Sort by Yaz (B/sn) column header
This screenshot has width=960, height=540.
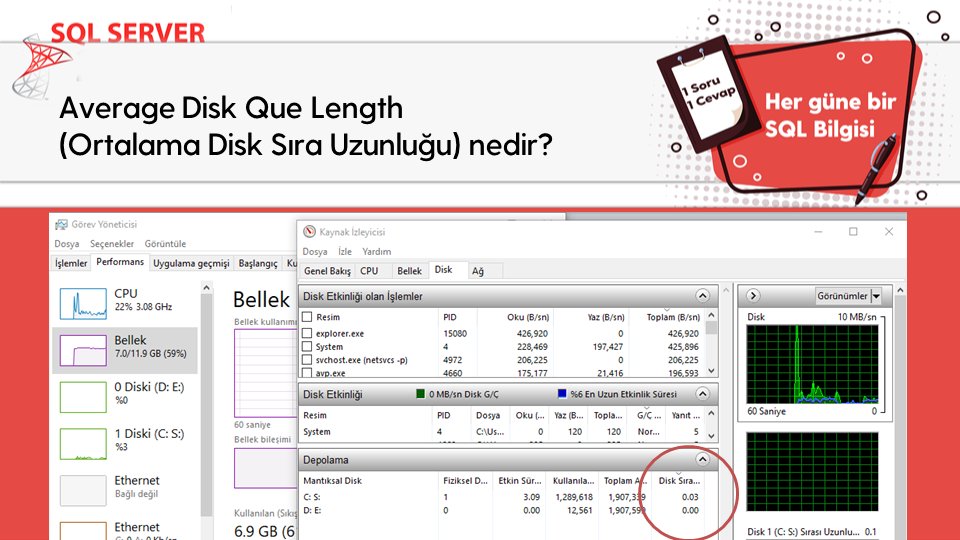[x=590, y=317]
